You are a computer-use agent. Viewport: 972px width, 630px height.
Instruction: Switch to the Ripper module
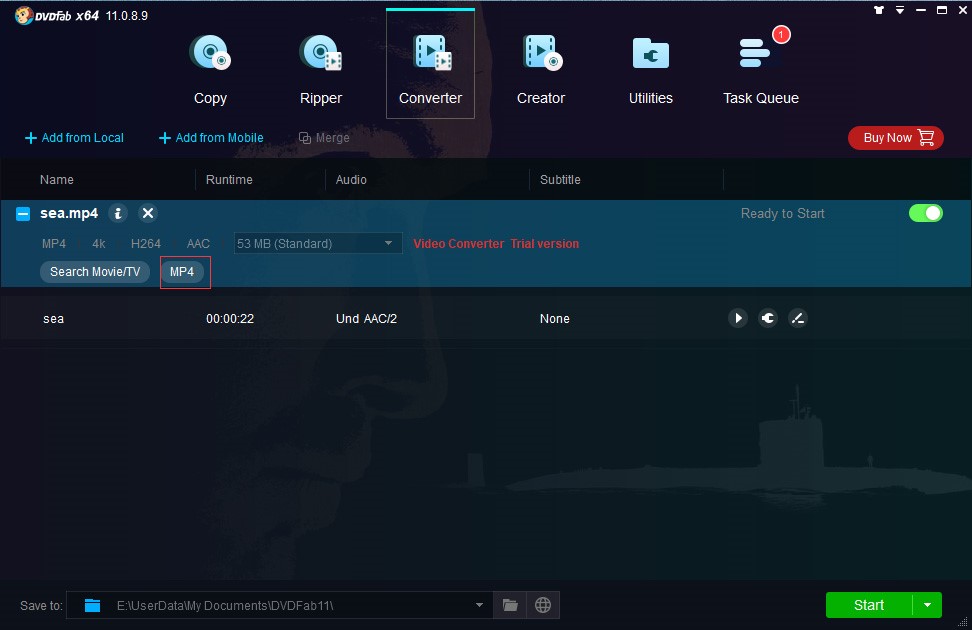tap(320, 69)
